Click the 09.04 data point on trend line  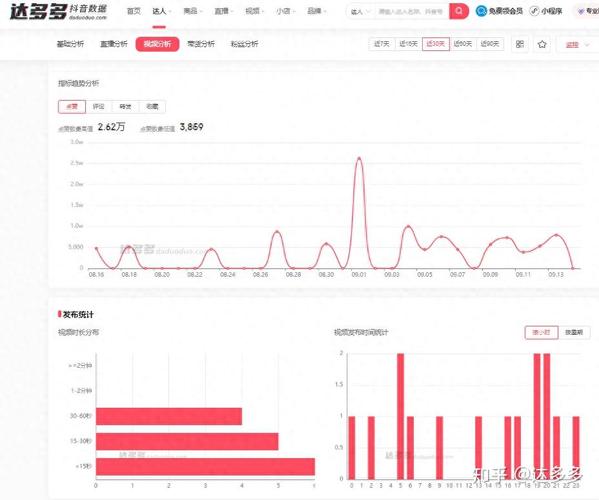coord(408,227)
